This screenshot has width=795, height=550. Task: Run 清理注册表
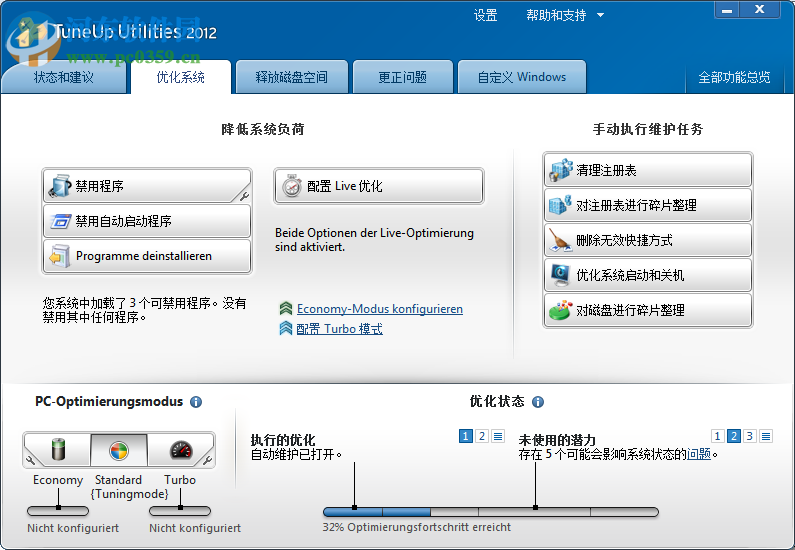(x=647, y=170)
